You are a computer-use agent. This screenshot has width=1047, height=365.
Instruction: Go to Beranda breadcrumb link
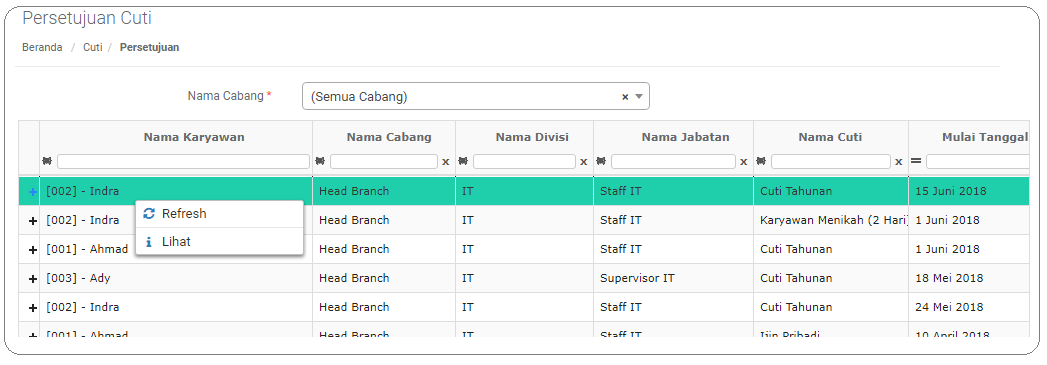coord(42,47)
